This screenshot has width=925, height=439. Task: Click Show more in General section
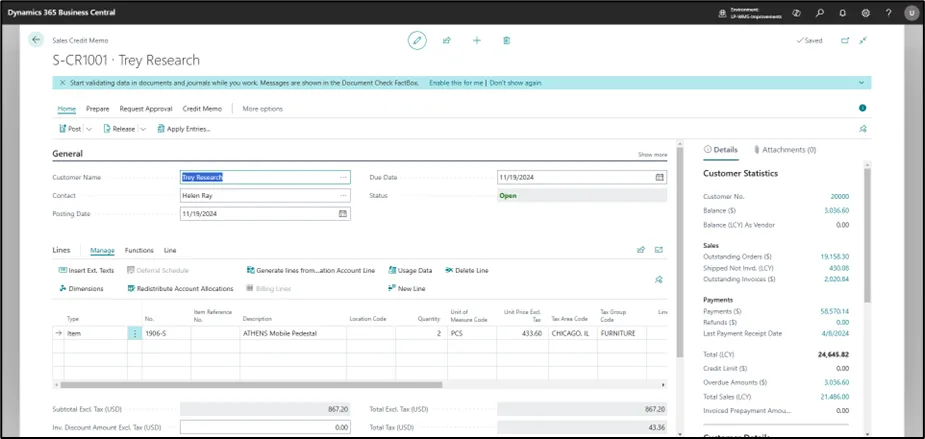(652, 155)
